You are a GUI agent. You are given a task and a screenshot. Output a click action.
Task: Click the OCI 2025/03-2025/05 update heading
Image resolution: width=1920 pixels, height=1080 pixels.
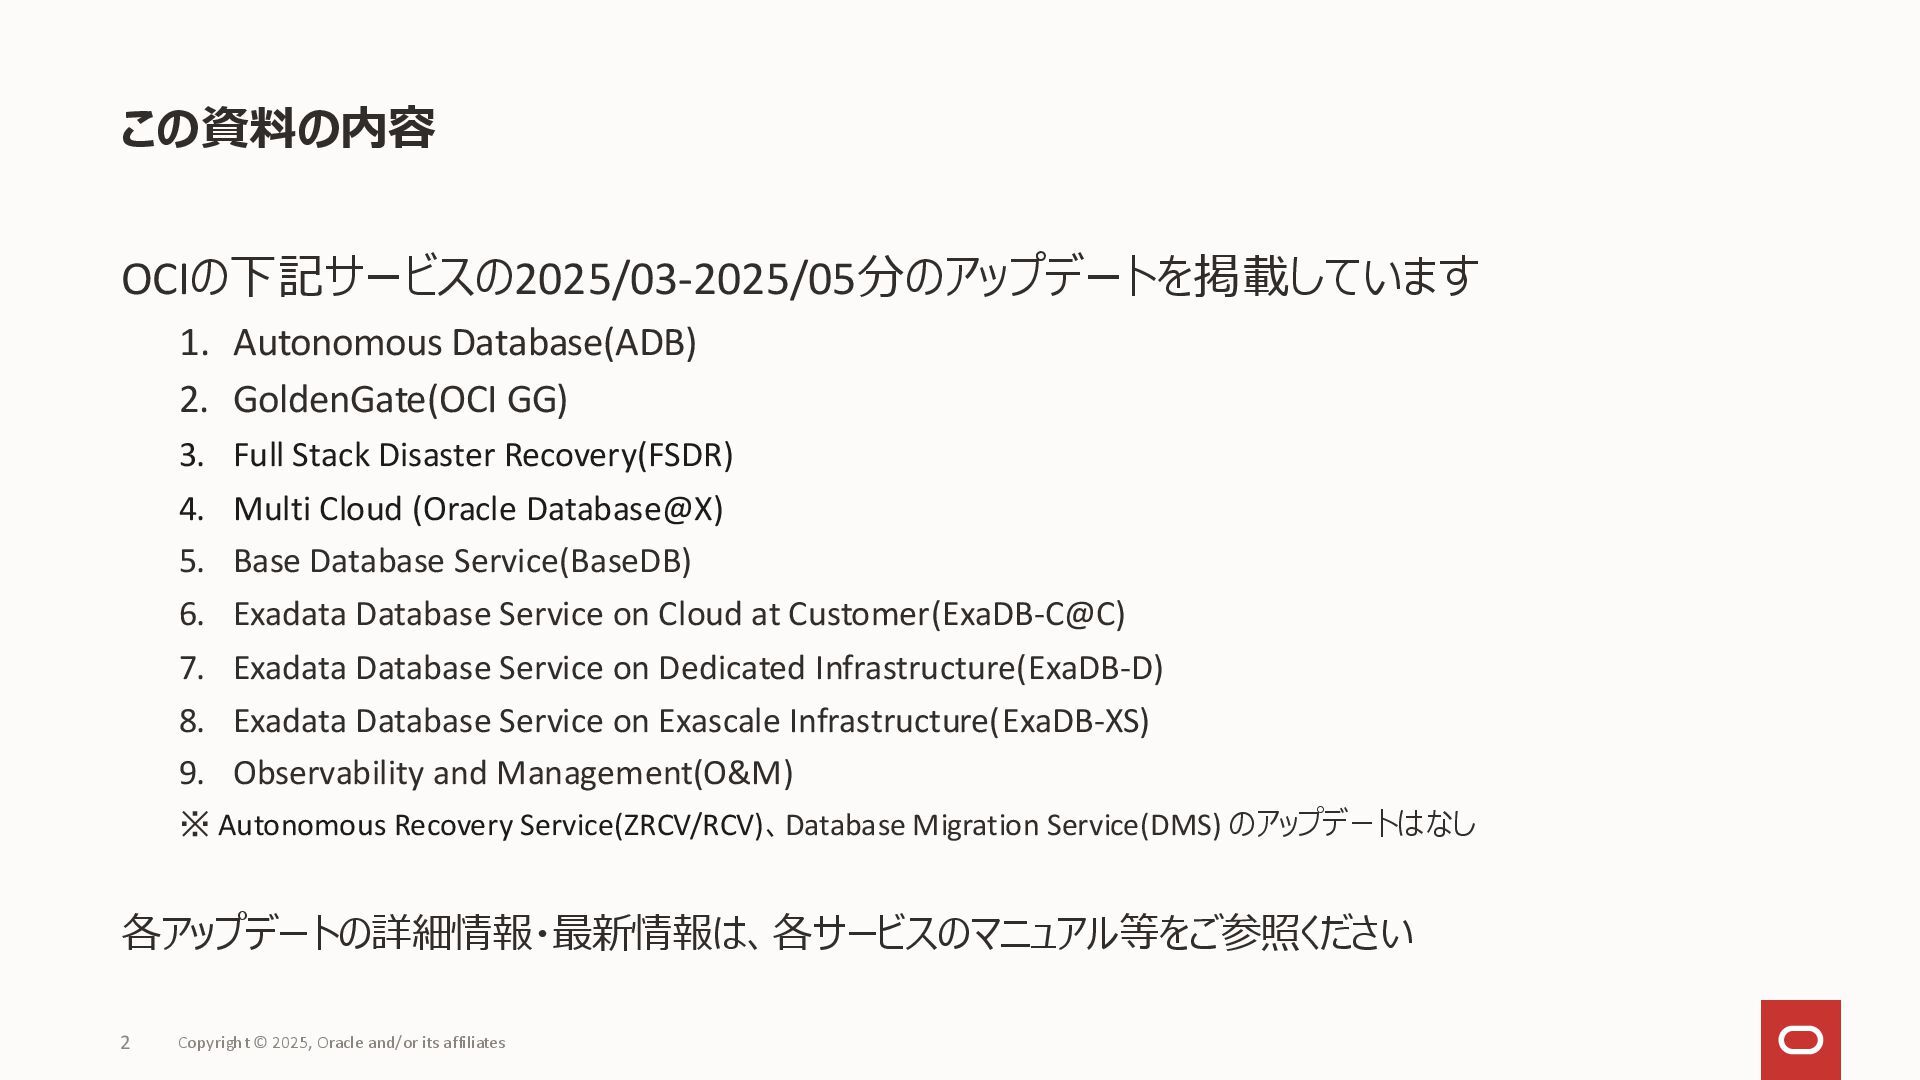tap(799, 277)
